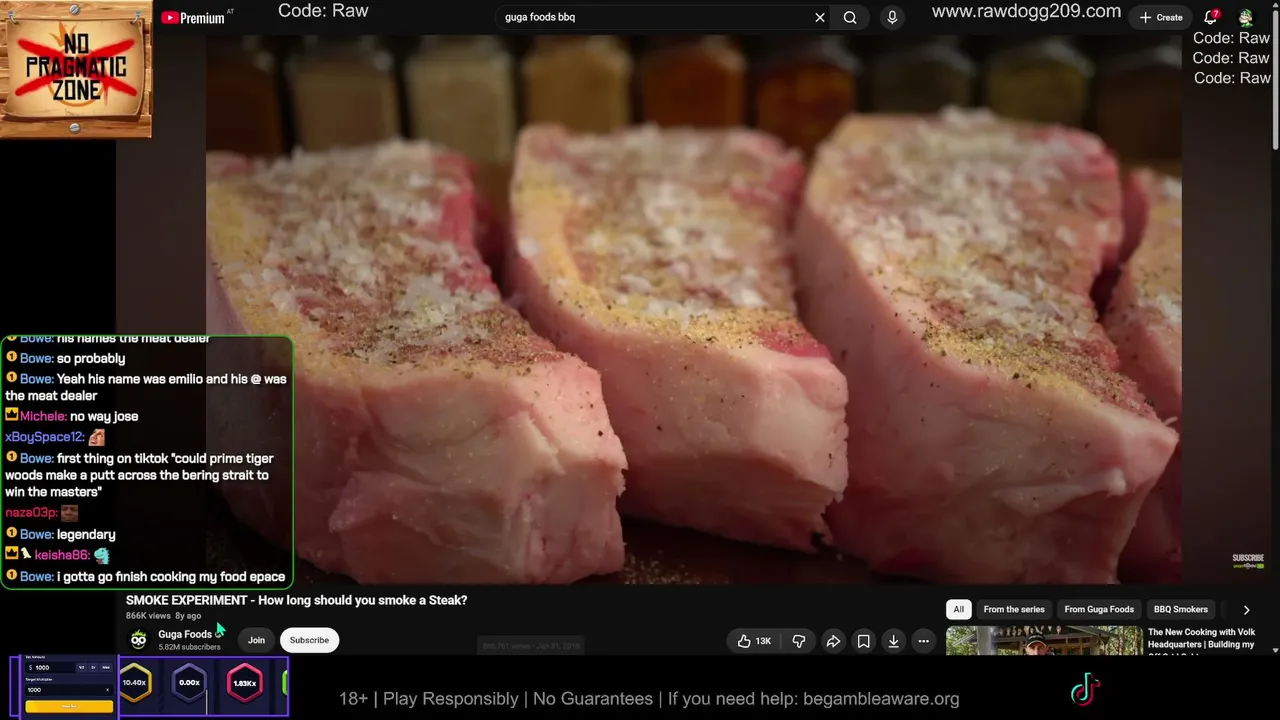Click the 5.82M subscribers text
This screenshot has height=720, width=1280.
(189, 647)
